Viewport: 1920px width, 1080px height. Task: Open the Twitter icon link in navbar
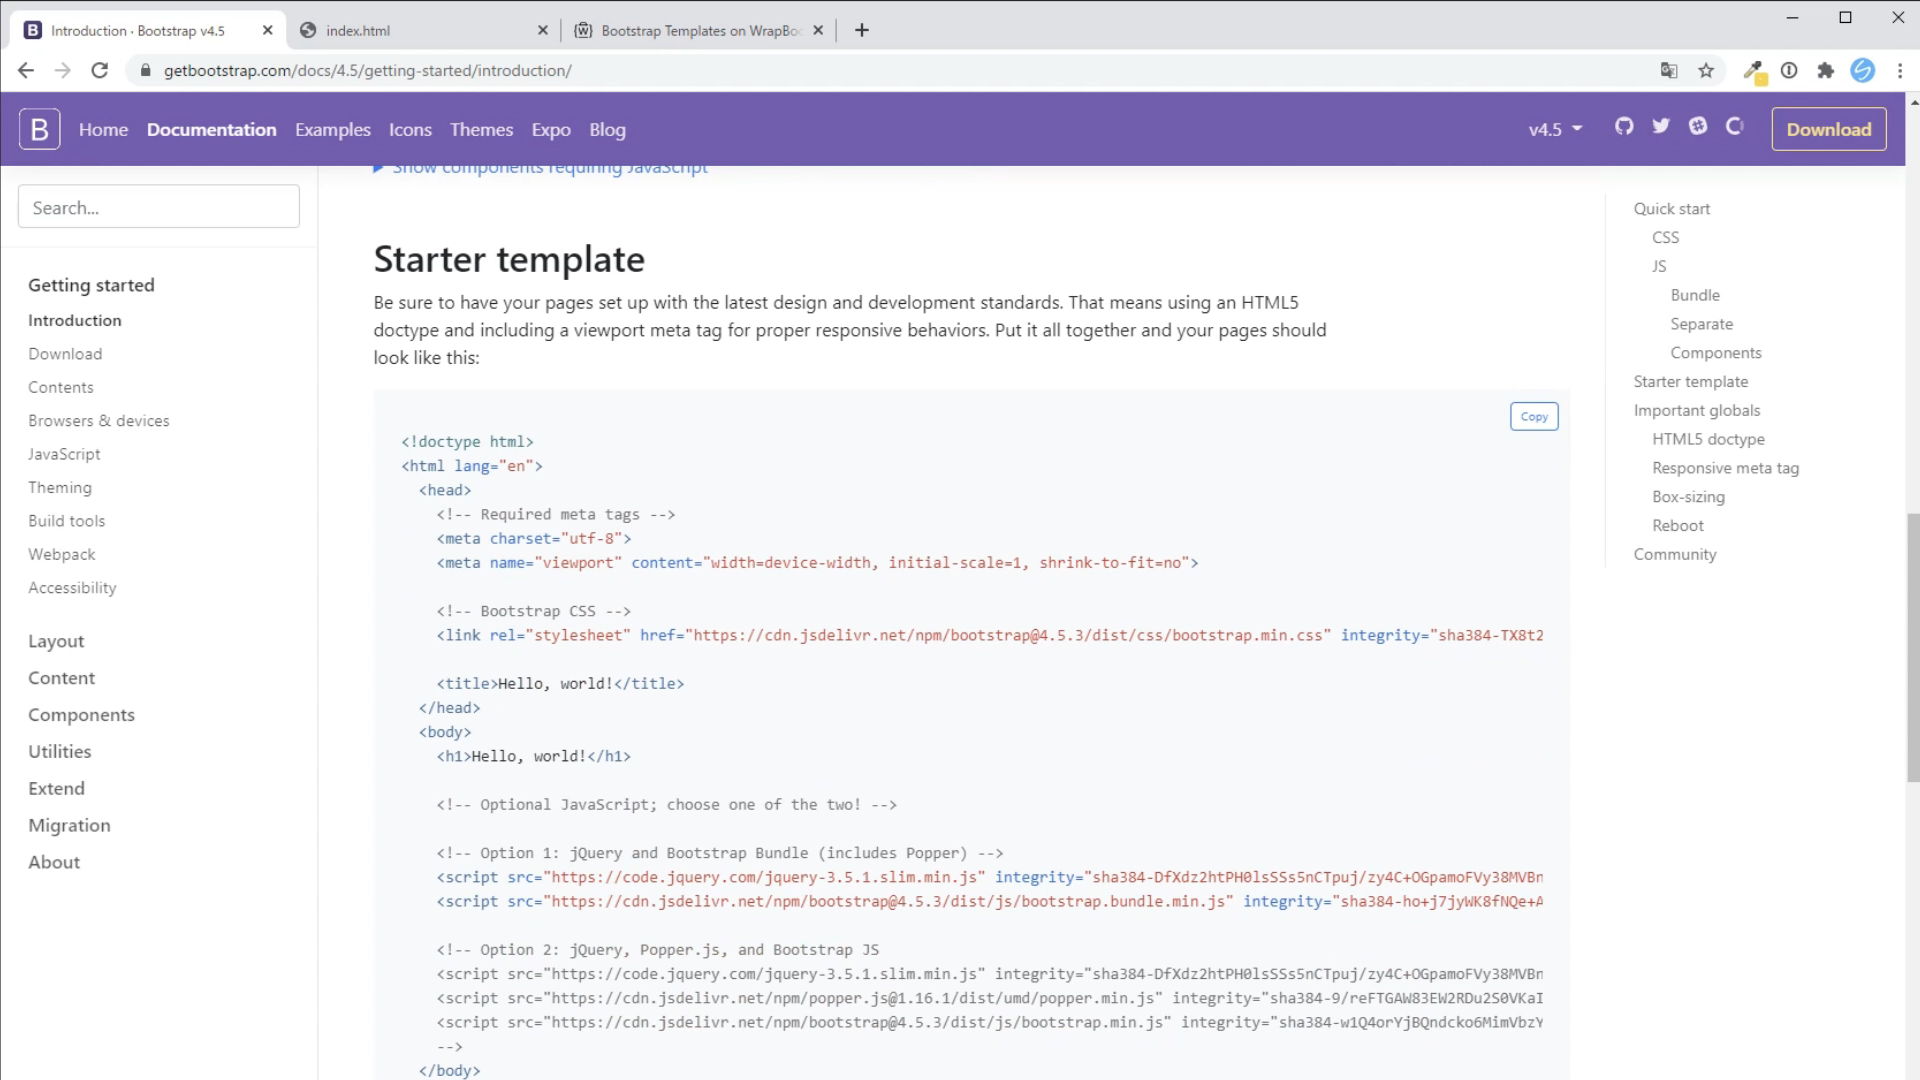[1661, 126]
